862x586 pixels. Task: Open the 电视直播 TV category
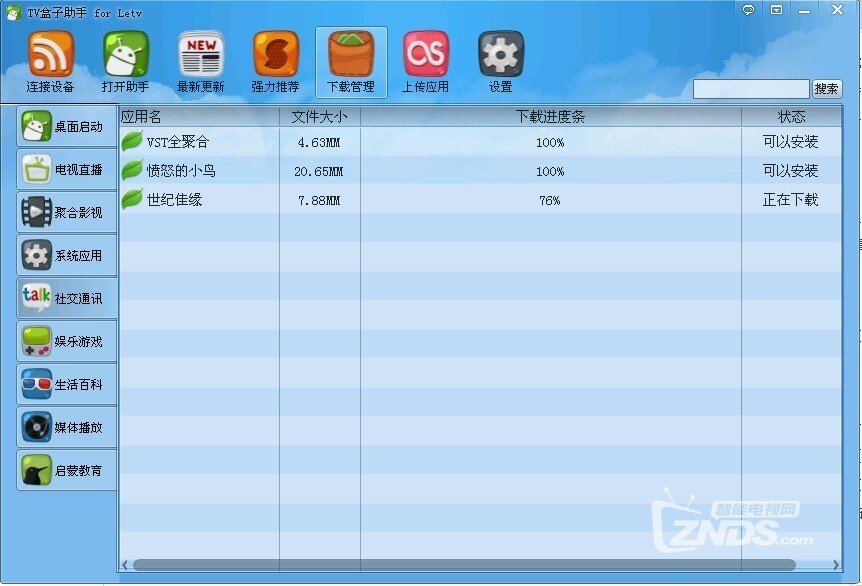(67, 169)
